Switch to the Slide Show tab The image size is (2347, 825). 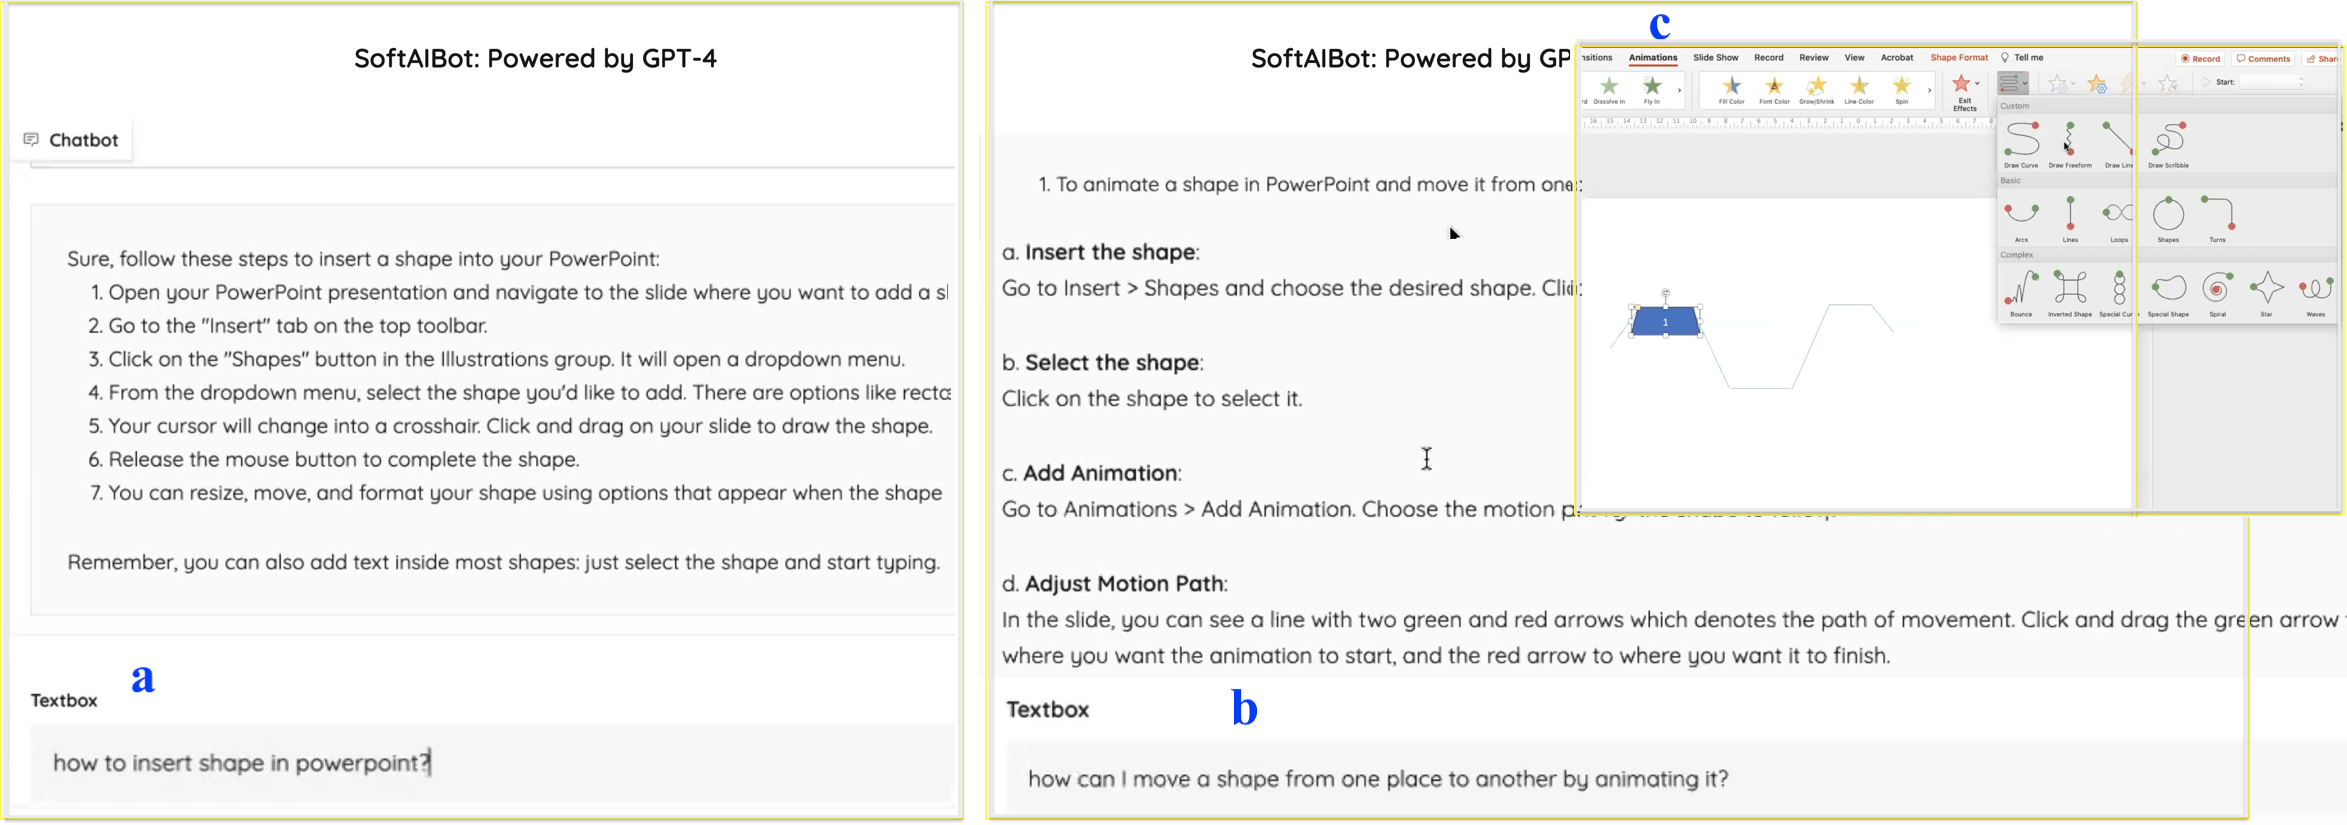coord(1715,58)
